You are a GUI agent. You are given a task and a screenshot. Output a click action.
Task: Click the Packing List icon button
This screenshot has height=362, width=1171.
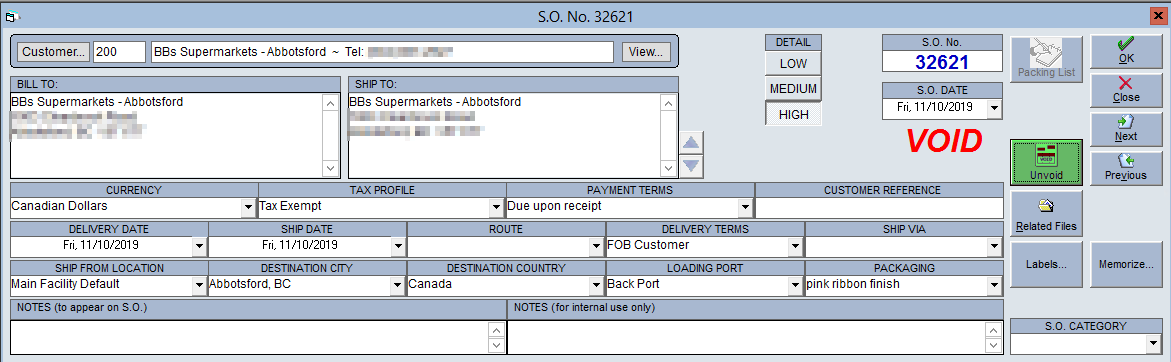1046,59
